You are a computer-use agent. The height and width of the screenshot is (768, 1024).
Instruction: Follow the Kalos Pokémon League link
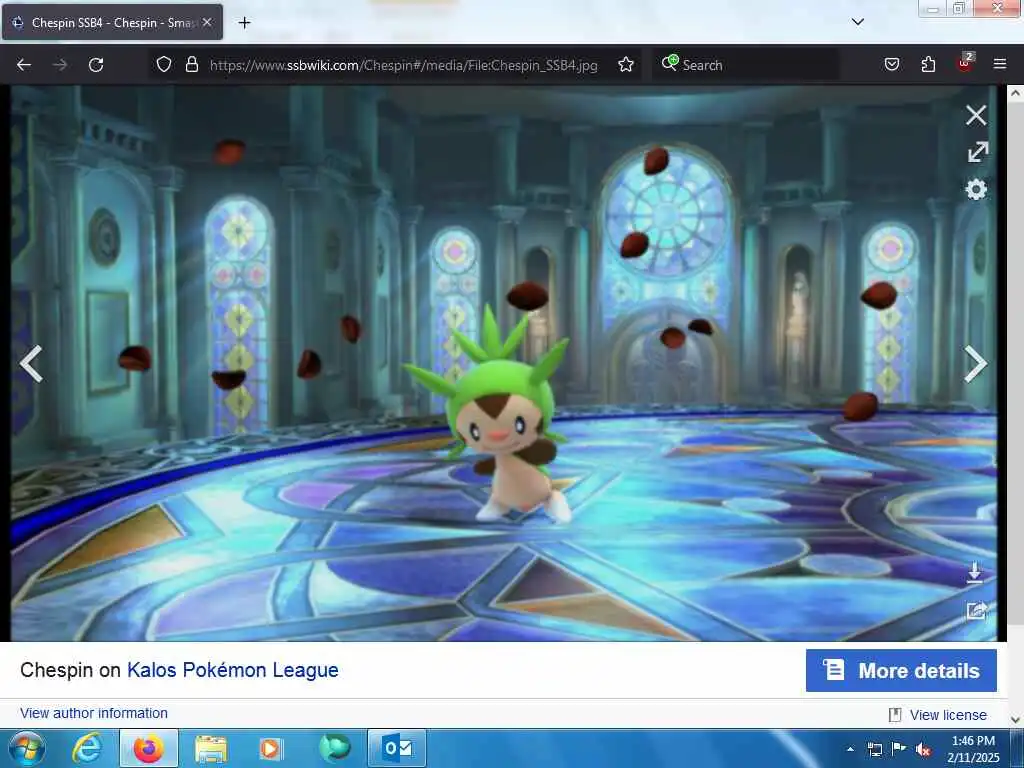click(232, 670)
